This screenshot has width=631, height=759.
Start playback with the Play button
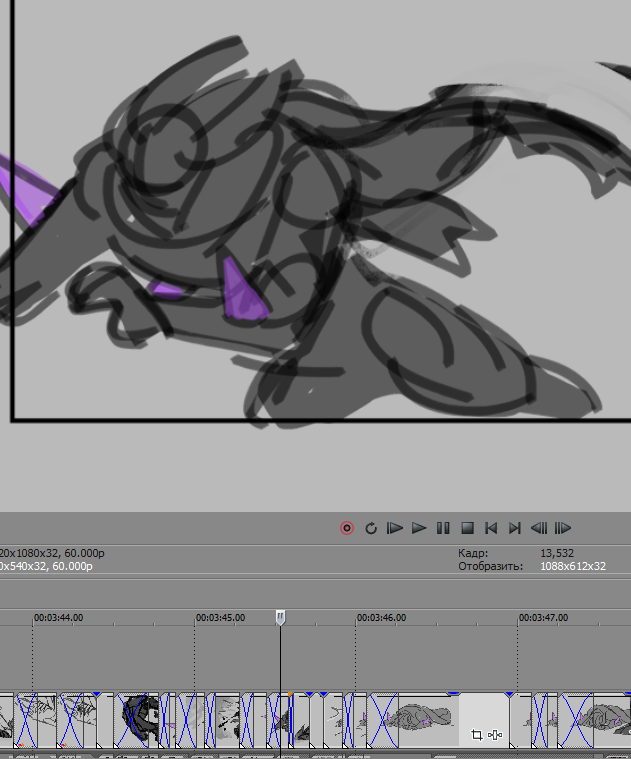coord(419,528)
